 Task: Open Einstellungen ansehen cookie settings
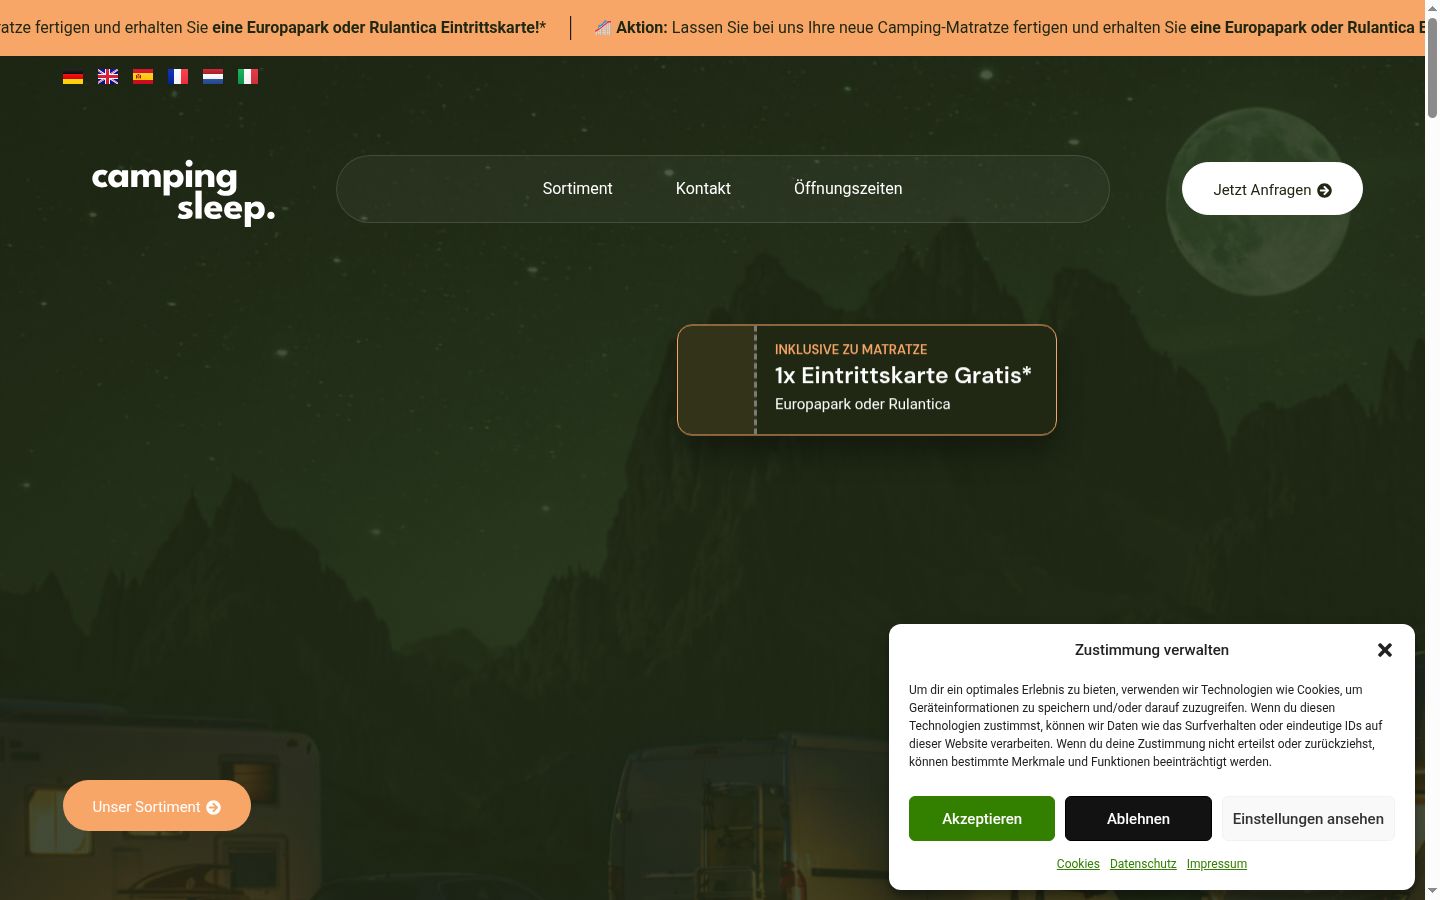click(x=1308, y=819)
